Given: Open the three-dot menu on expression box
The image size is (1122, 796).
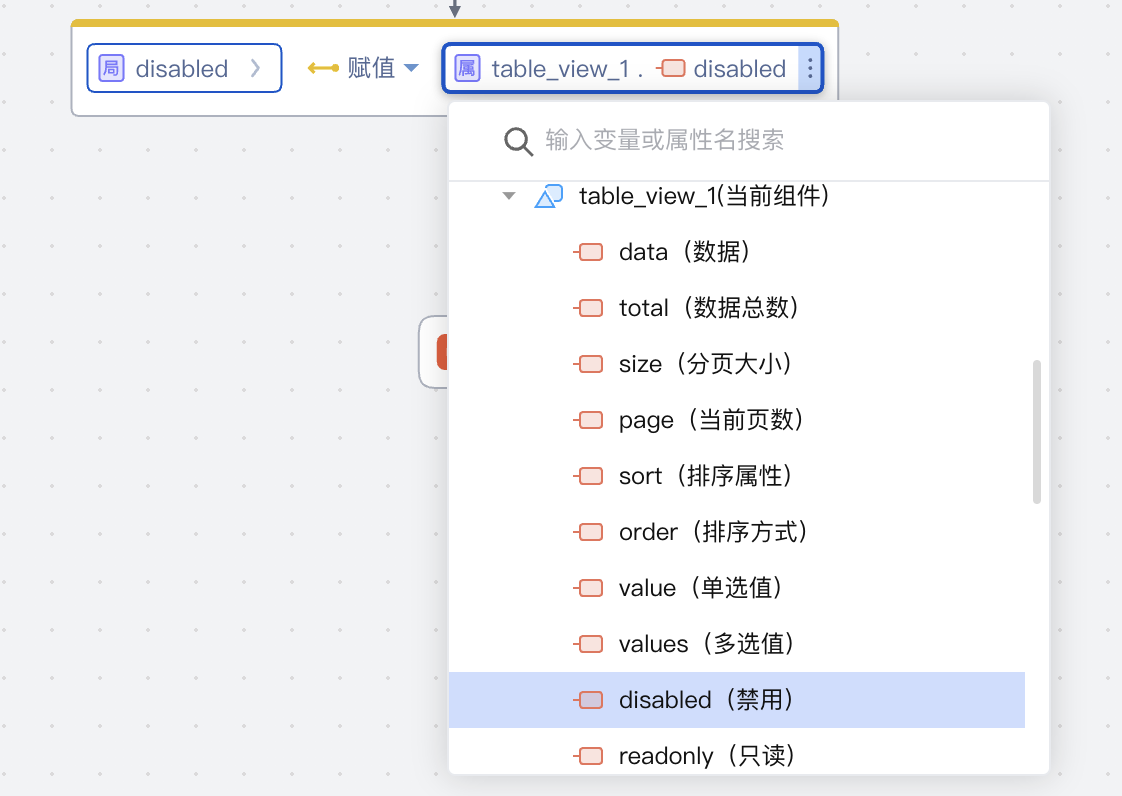Looking at the screenshot, I should [810, 69].
